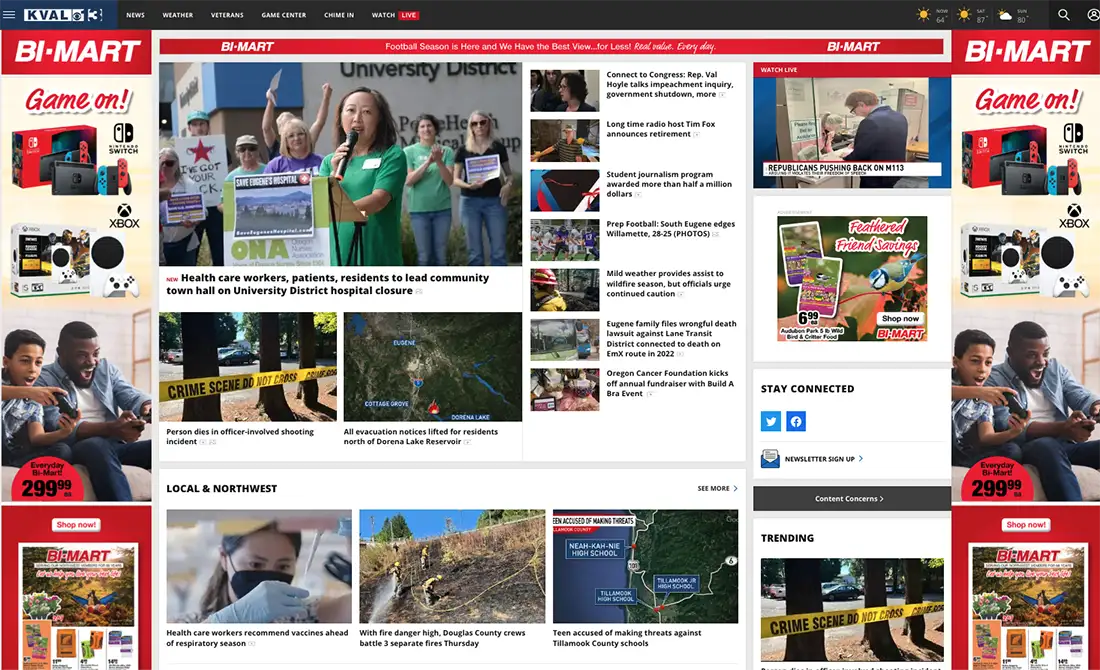1100x670 pixels.
Task: Open Dorena Lake evacuation notices headline
Action: tap(420, 436)
